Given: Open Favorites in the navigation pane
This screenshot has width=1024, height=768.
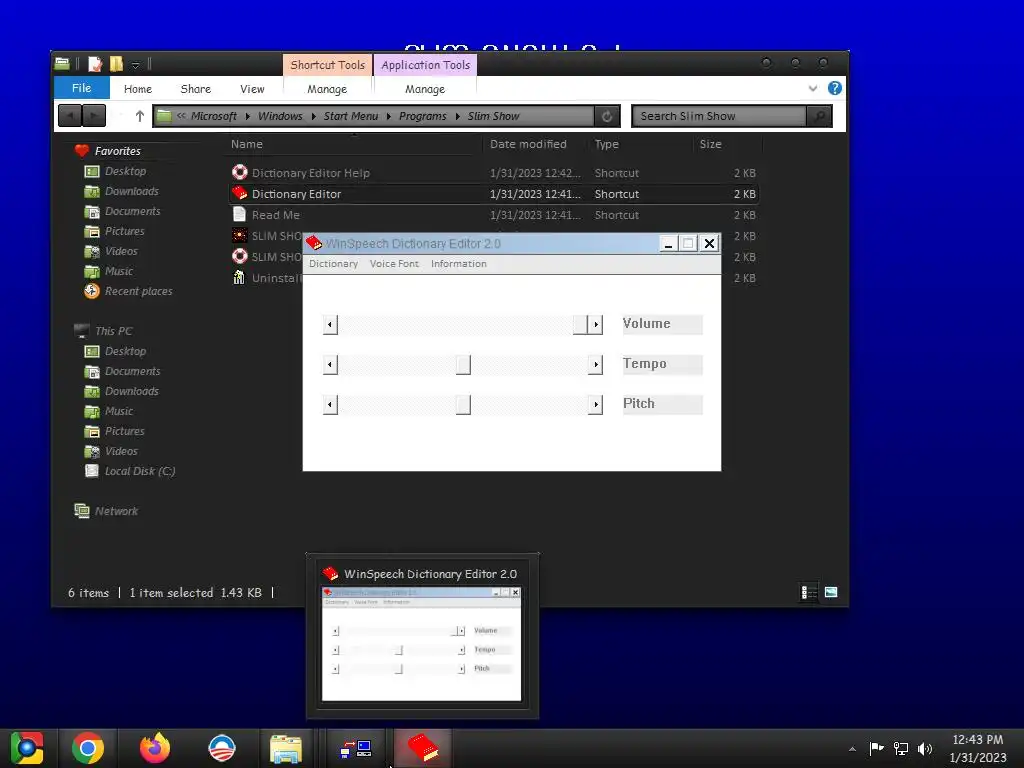Looking at the screenshot, I should (x=118, y=151).
